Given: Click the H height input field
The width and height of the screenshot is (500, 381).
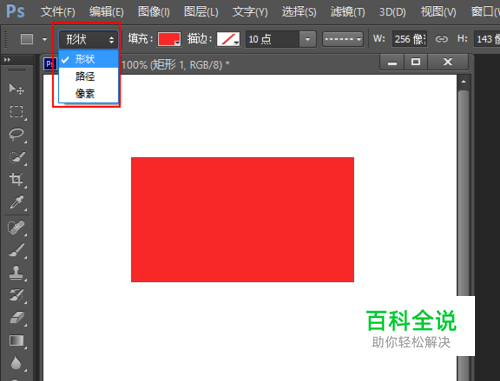Looking at the screenshot, I should coord(487,39).
